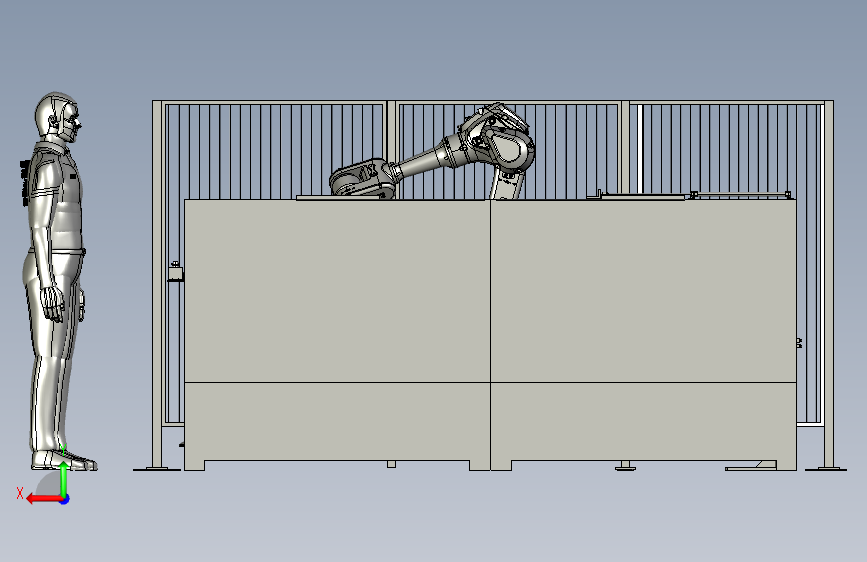
Task: Click the green Y axis arrow of the triad
Action: 64,480
